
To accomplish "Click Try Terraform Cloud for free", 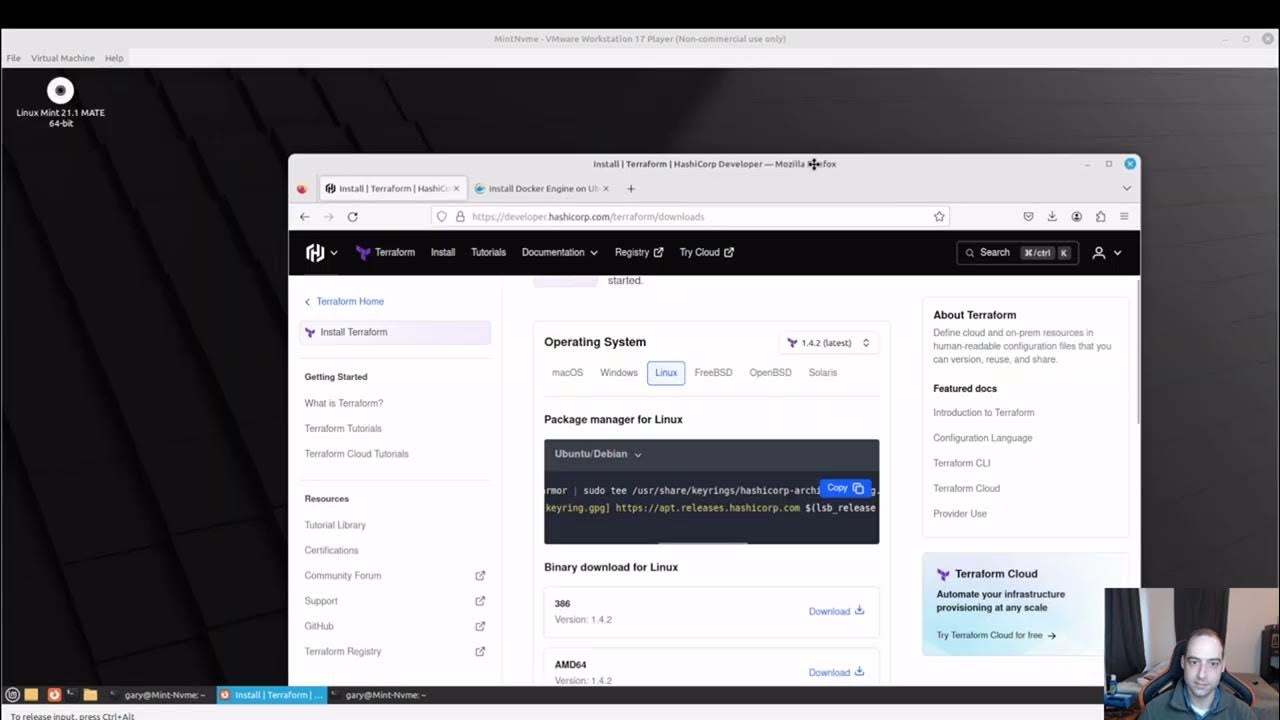I will click(x=996, y=635).
